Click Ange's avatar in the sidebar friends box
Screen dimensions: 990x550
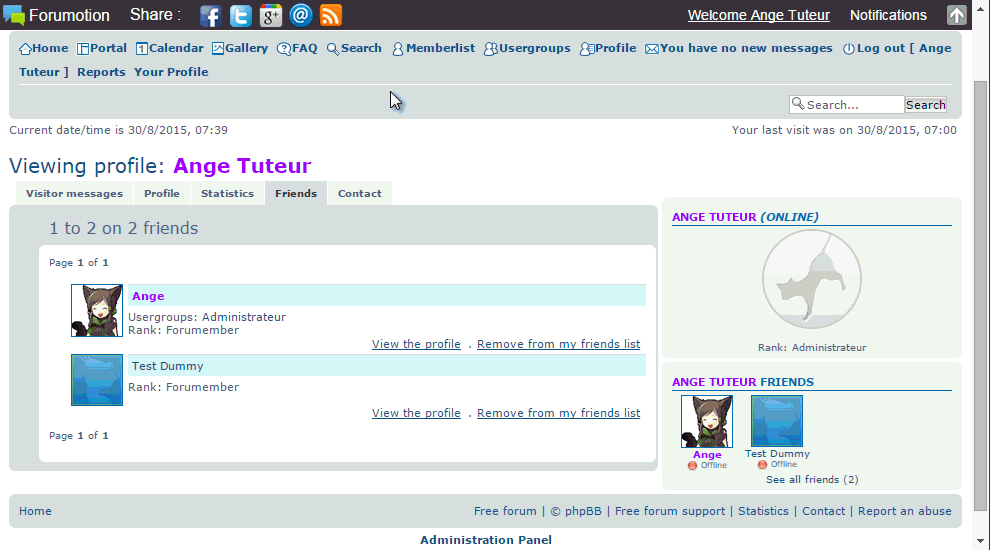click(x=707, y=421)
